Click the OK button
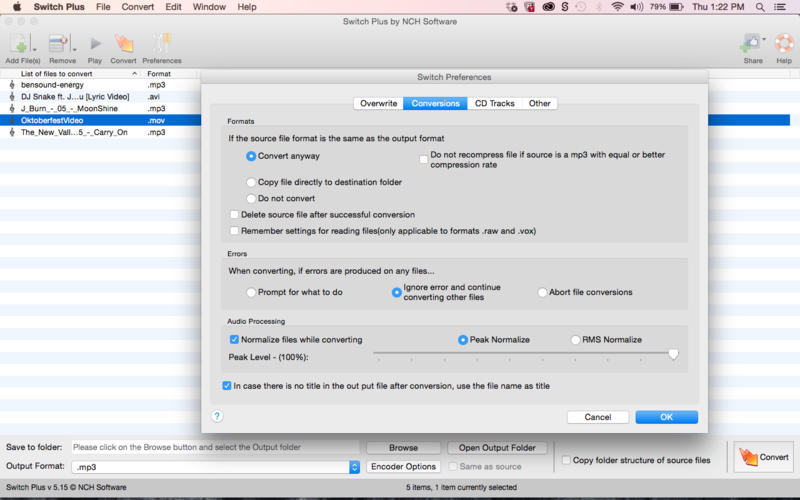The height and width of the screenshot is (500, 800). [x=666, y=417]
